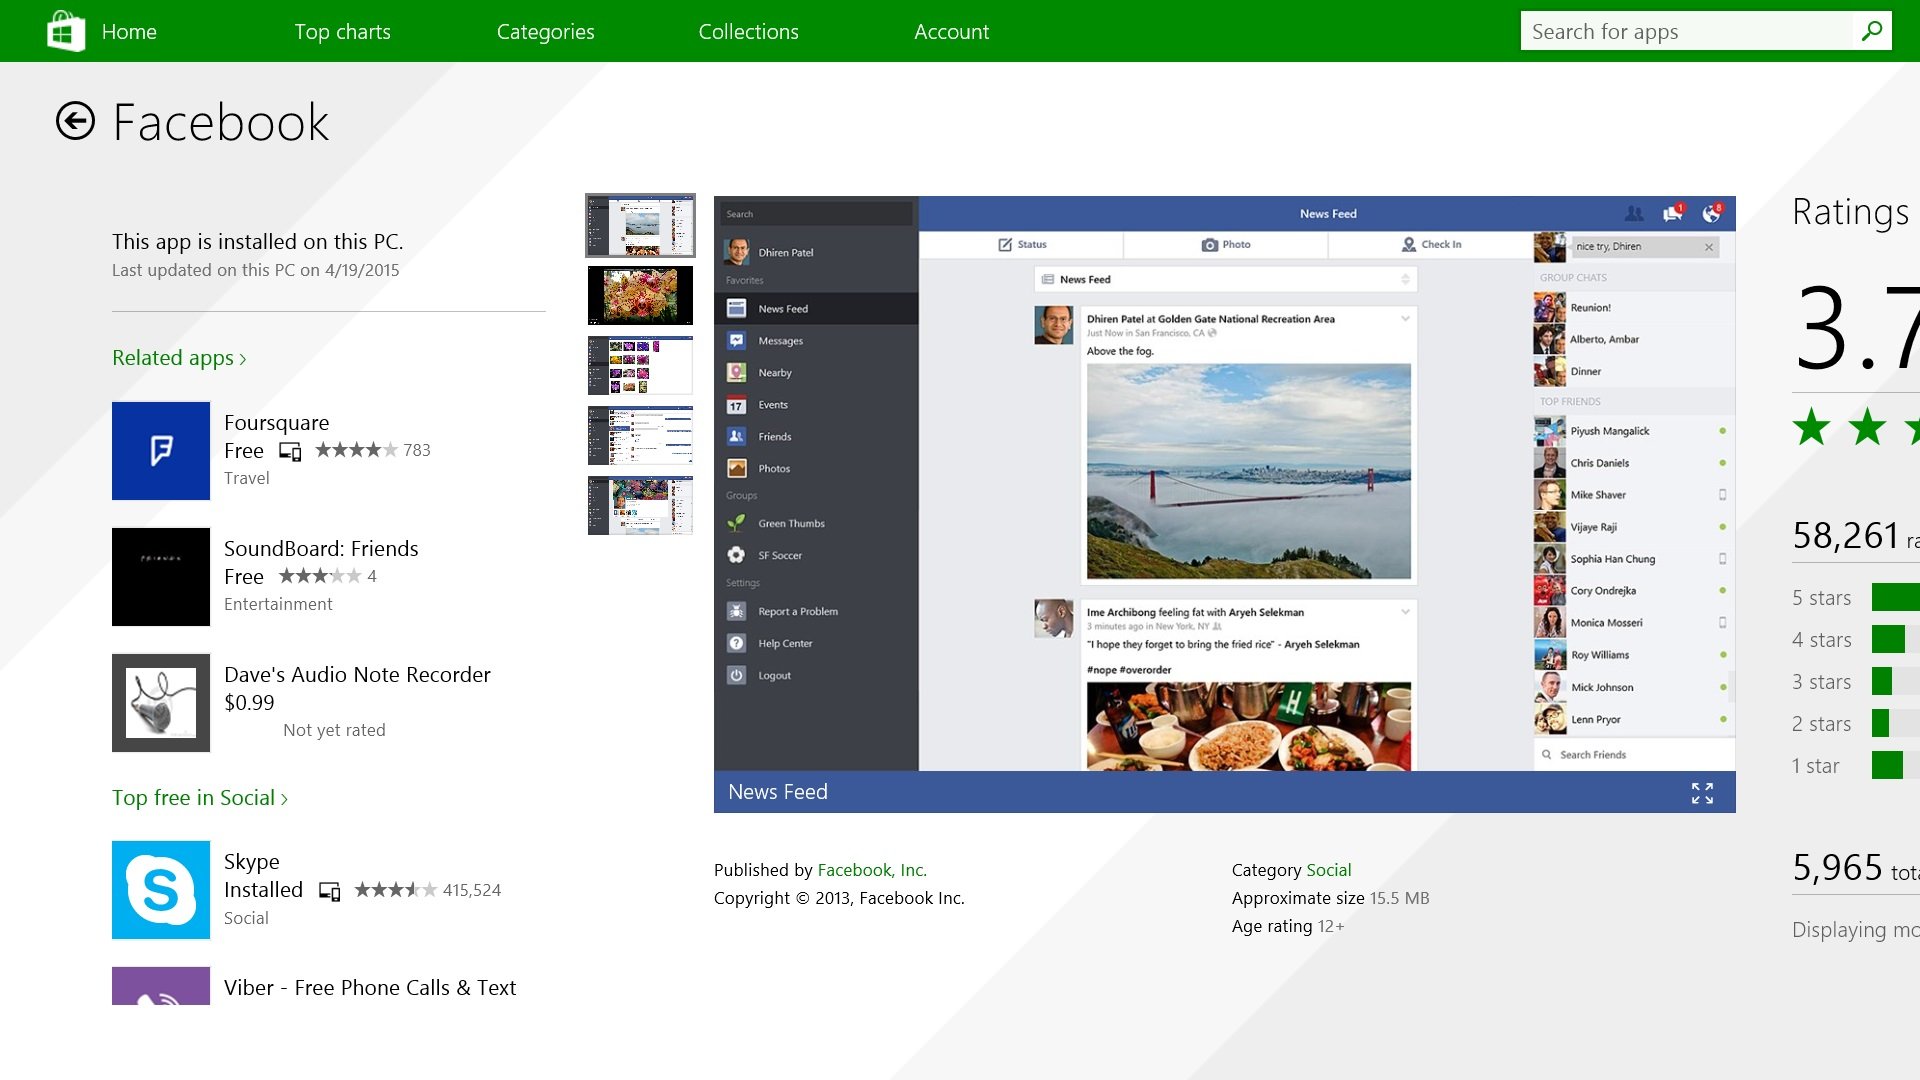This screenshot has width=1920, height=1080.
Task: Open Viber - Free Phone Calls & Text
Action: click(x=370, y=988)
